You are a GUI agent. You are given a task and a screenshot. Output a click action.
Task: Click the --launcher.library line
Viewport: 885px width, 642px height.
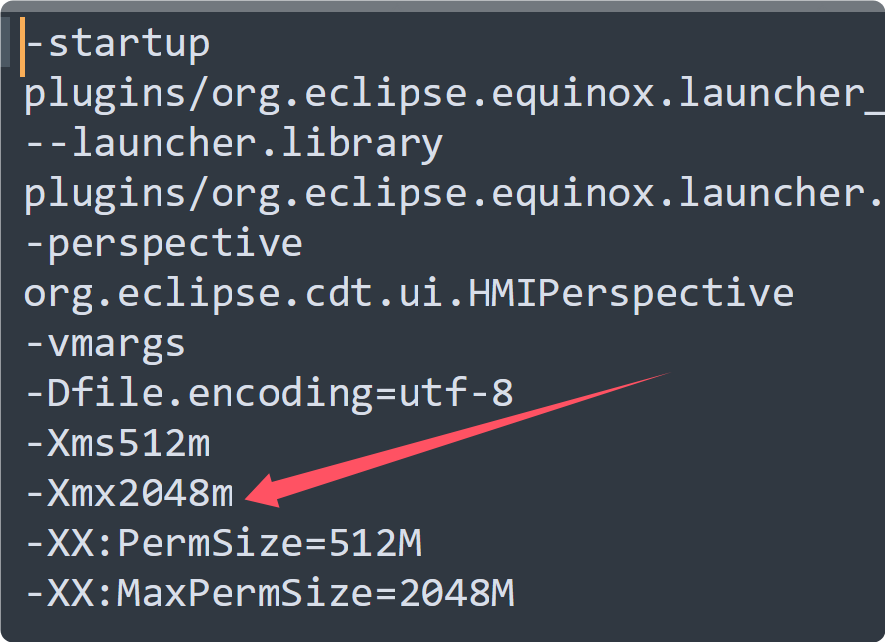click(234, 143)
